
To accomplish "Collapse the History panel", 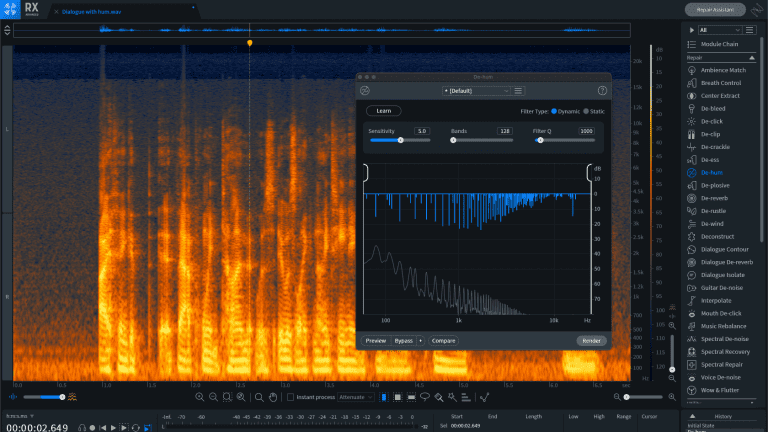I will 692,416.
